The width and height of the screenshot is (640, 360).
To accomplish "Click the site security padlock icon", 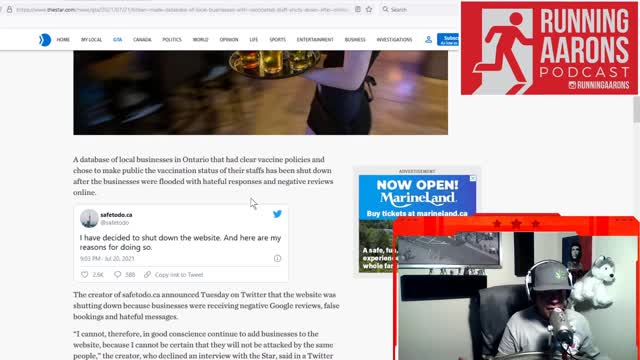I will pos(9,9).
